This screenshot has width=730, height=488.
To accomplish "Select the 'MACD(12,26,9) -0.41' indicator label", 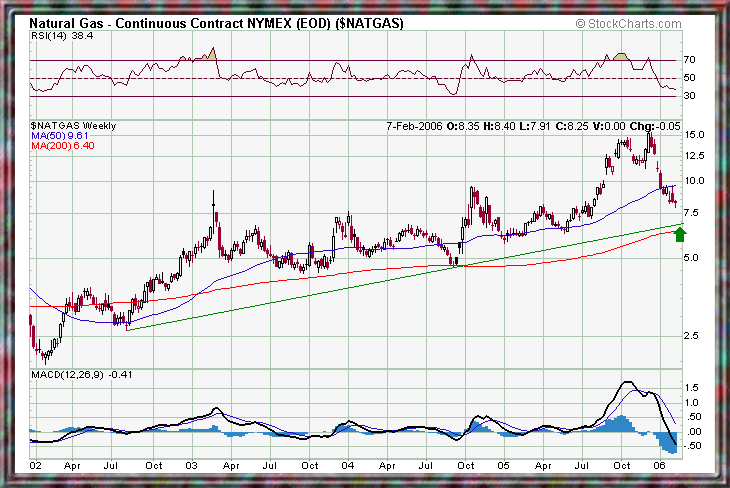I will (81, 374).
